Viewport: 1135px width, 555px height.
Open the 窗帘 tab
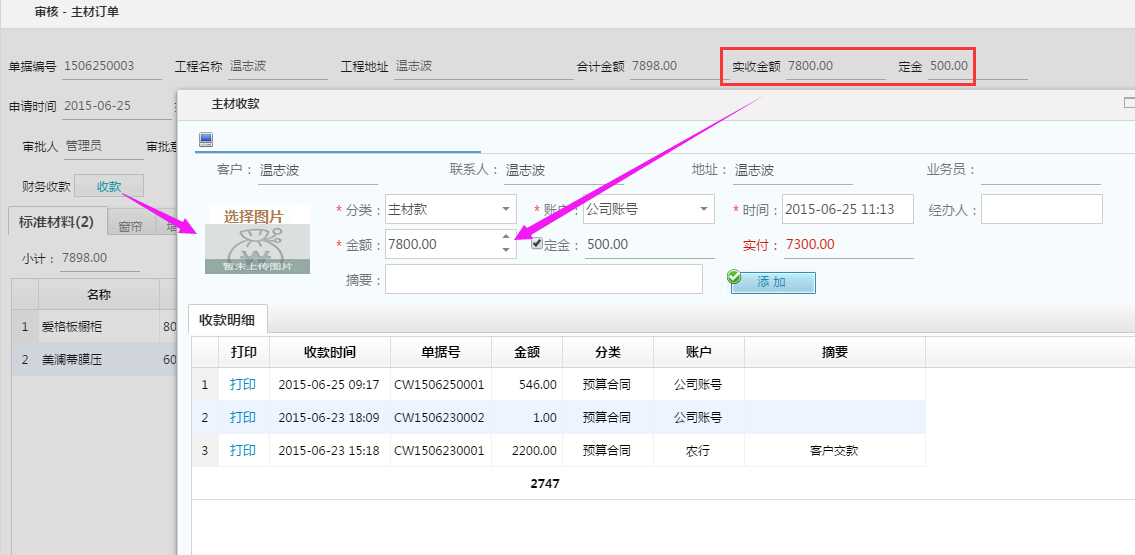[130, 227]
